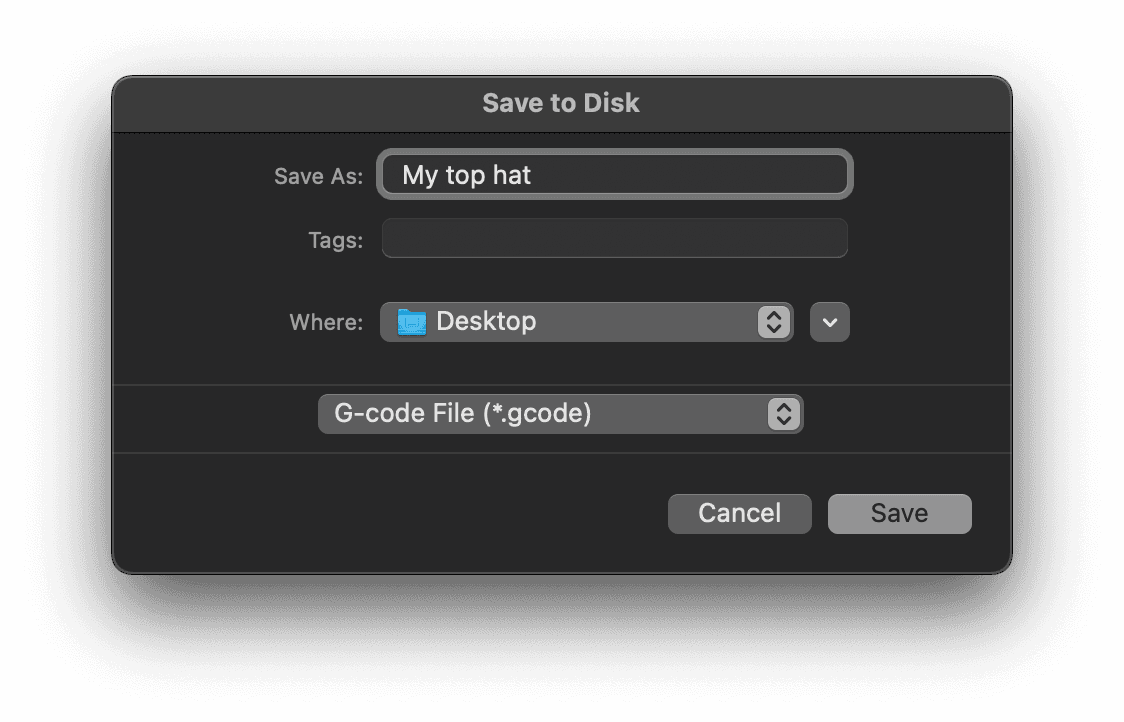This screenshot has height=722, width=1124.
Task: Click the Save As filename field
Action: pos(614,174)
